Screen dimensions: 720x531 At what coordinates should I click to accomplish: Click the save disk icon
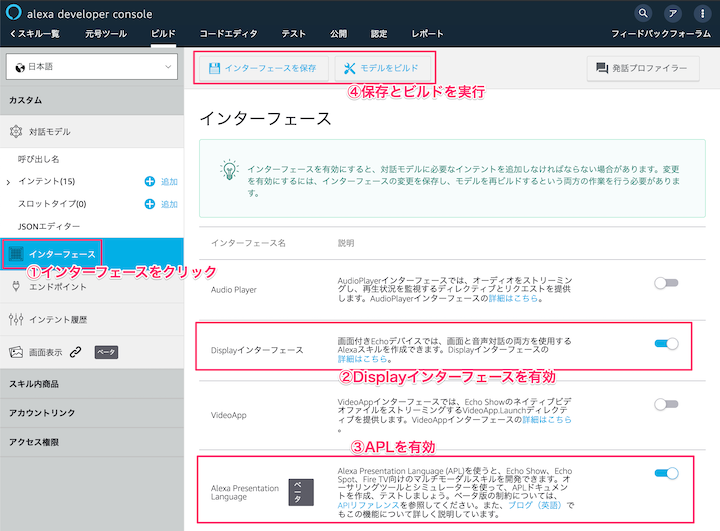coord(214,68)
